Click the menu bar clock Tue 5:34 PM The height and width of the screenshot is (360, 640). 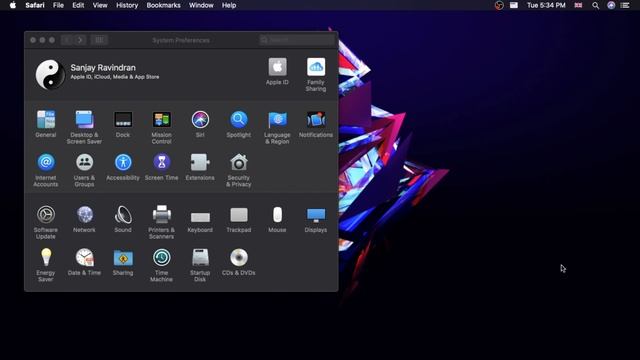(546, 5)
